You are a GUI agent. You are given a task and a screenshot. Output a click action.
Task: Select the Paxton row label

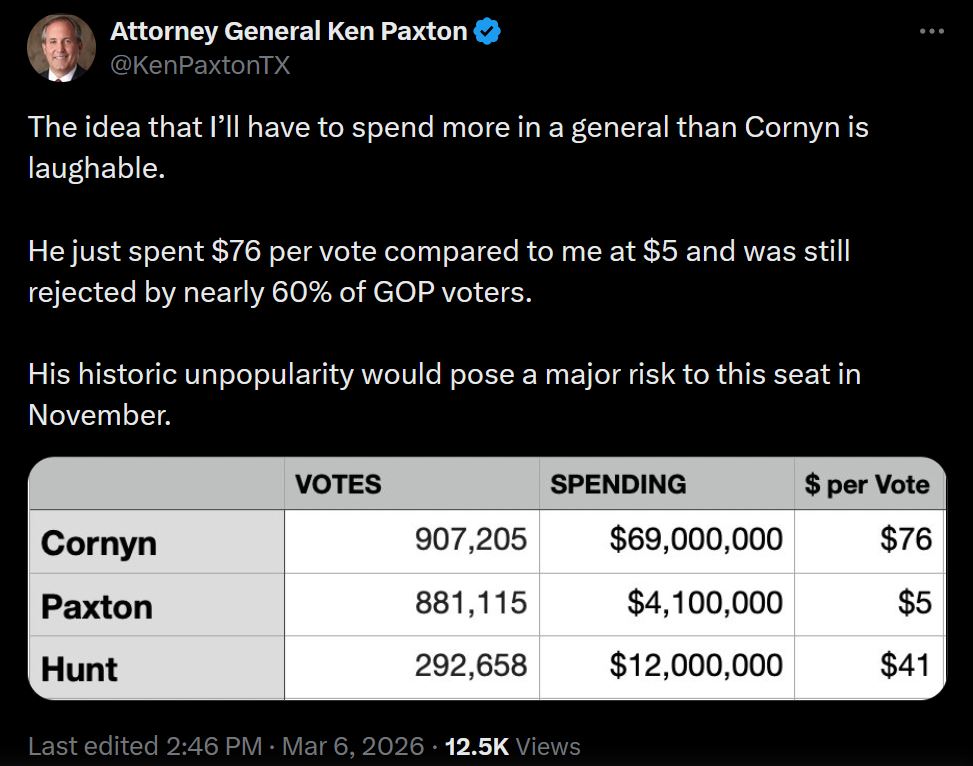[97, 606]
